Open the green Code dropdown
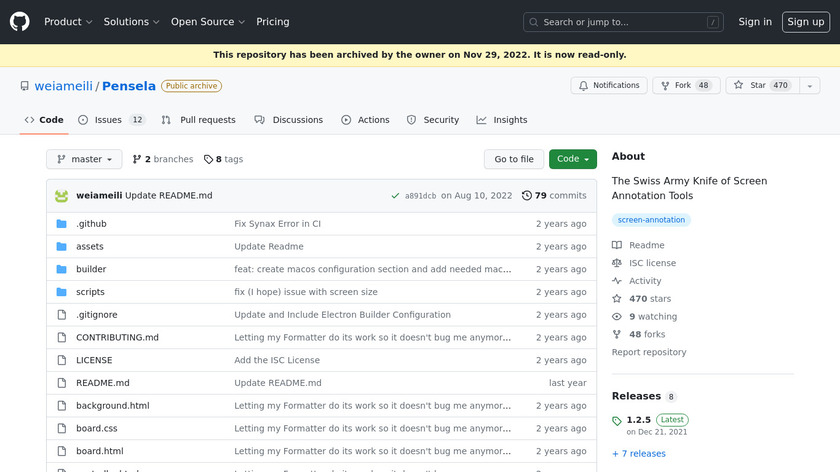This screenshot has width=840, height=472. pyautogui.click(x=572, y=159)
